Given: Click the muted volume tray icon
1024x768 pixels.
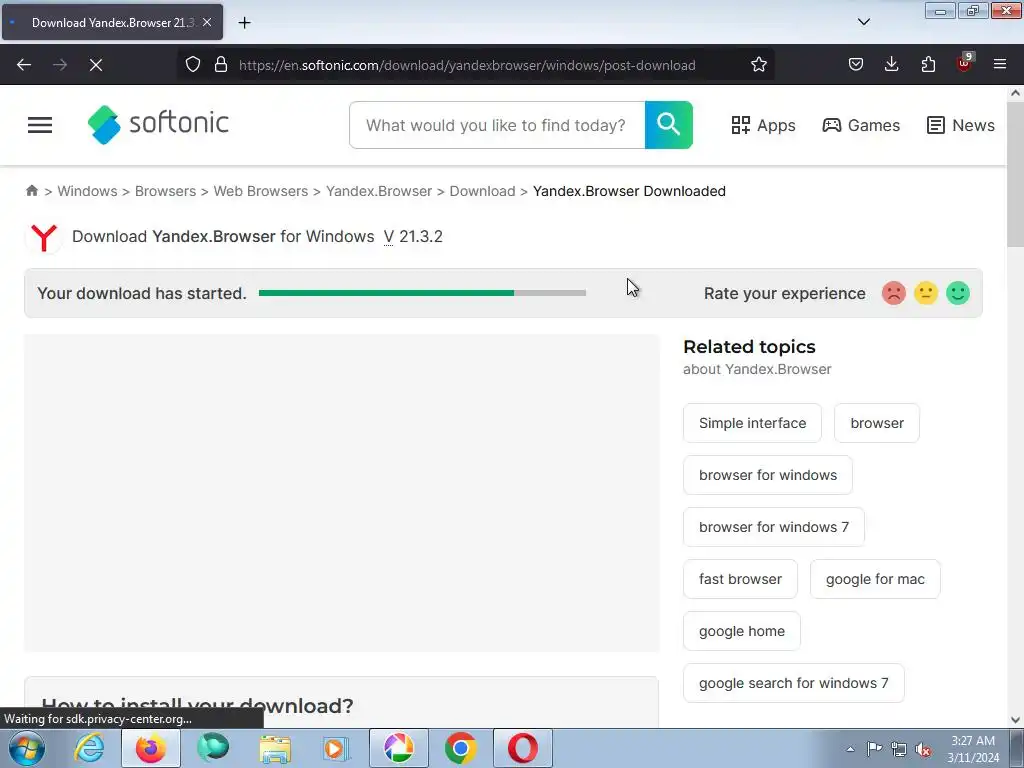Looking at the screenshot, I should click(923, 749).
